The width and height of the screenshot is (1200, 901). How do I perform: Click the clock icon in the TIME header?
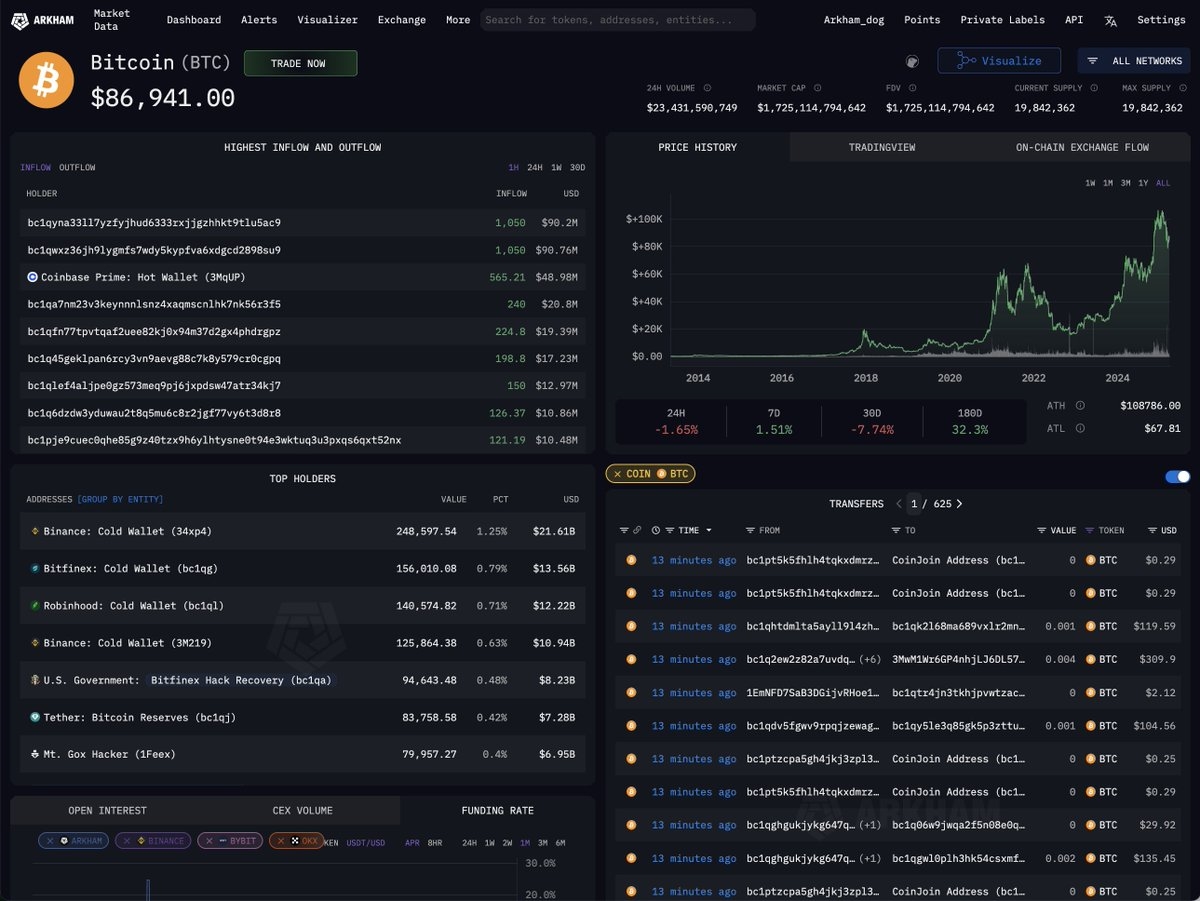tap(656, 530)
